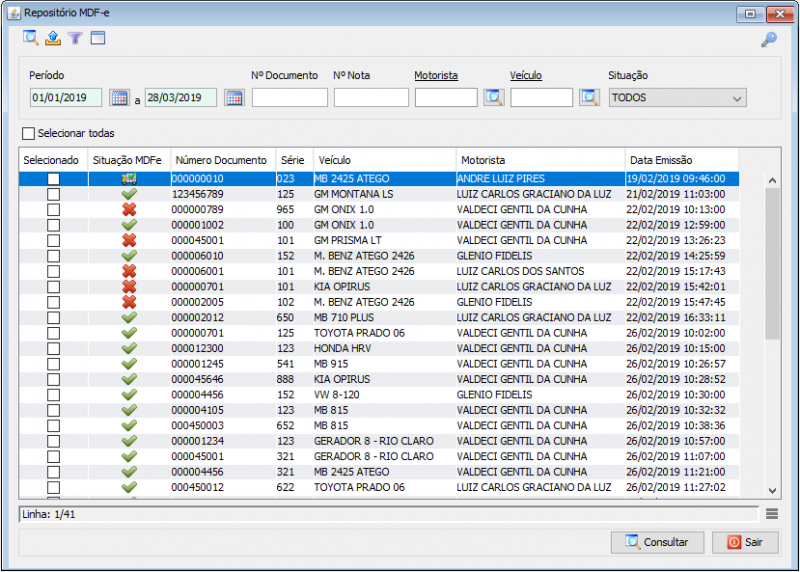Image resolution: width=800 pixels, height=572 pixels.
Task: Click red X status for document 000006001
Action: (x=129, y=271)
